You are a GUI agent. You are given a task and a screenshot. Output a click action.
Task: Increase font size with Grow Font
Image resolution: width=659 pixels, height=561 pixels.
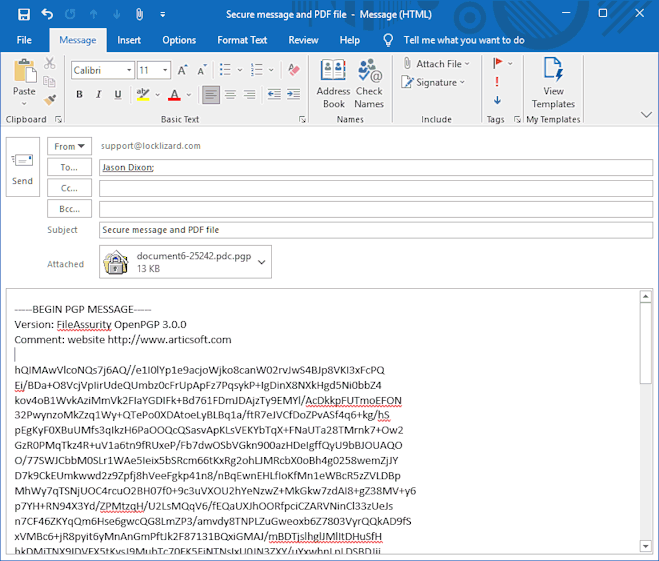182,70
